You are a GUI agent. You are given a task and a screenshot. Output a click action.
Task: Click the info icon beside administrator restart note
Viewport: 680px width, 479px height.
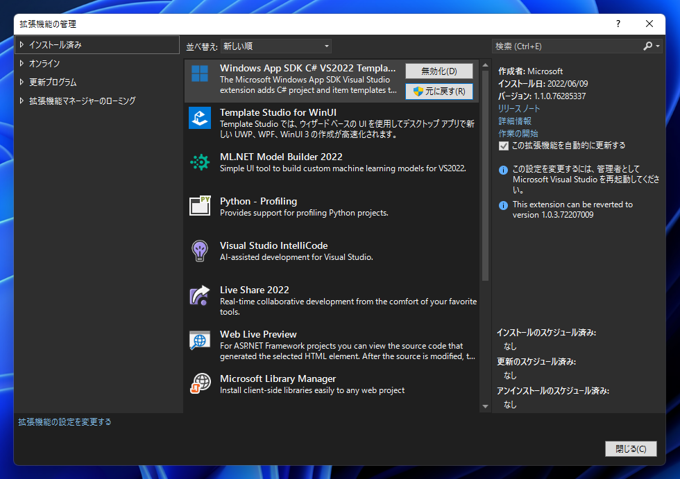pos(503,170)
